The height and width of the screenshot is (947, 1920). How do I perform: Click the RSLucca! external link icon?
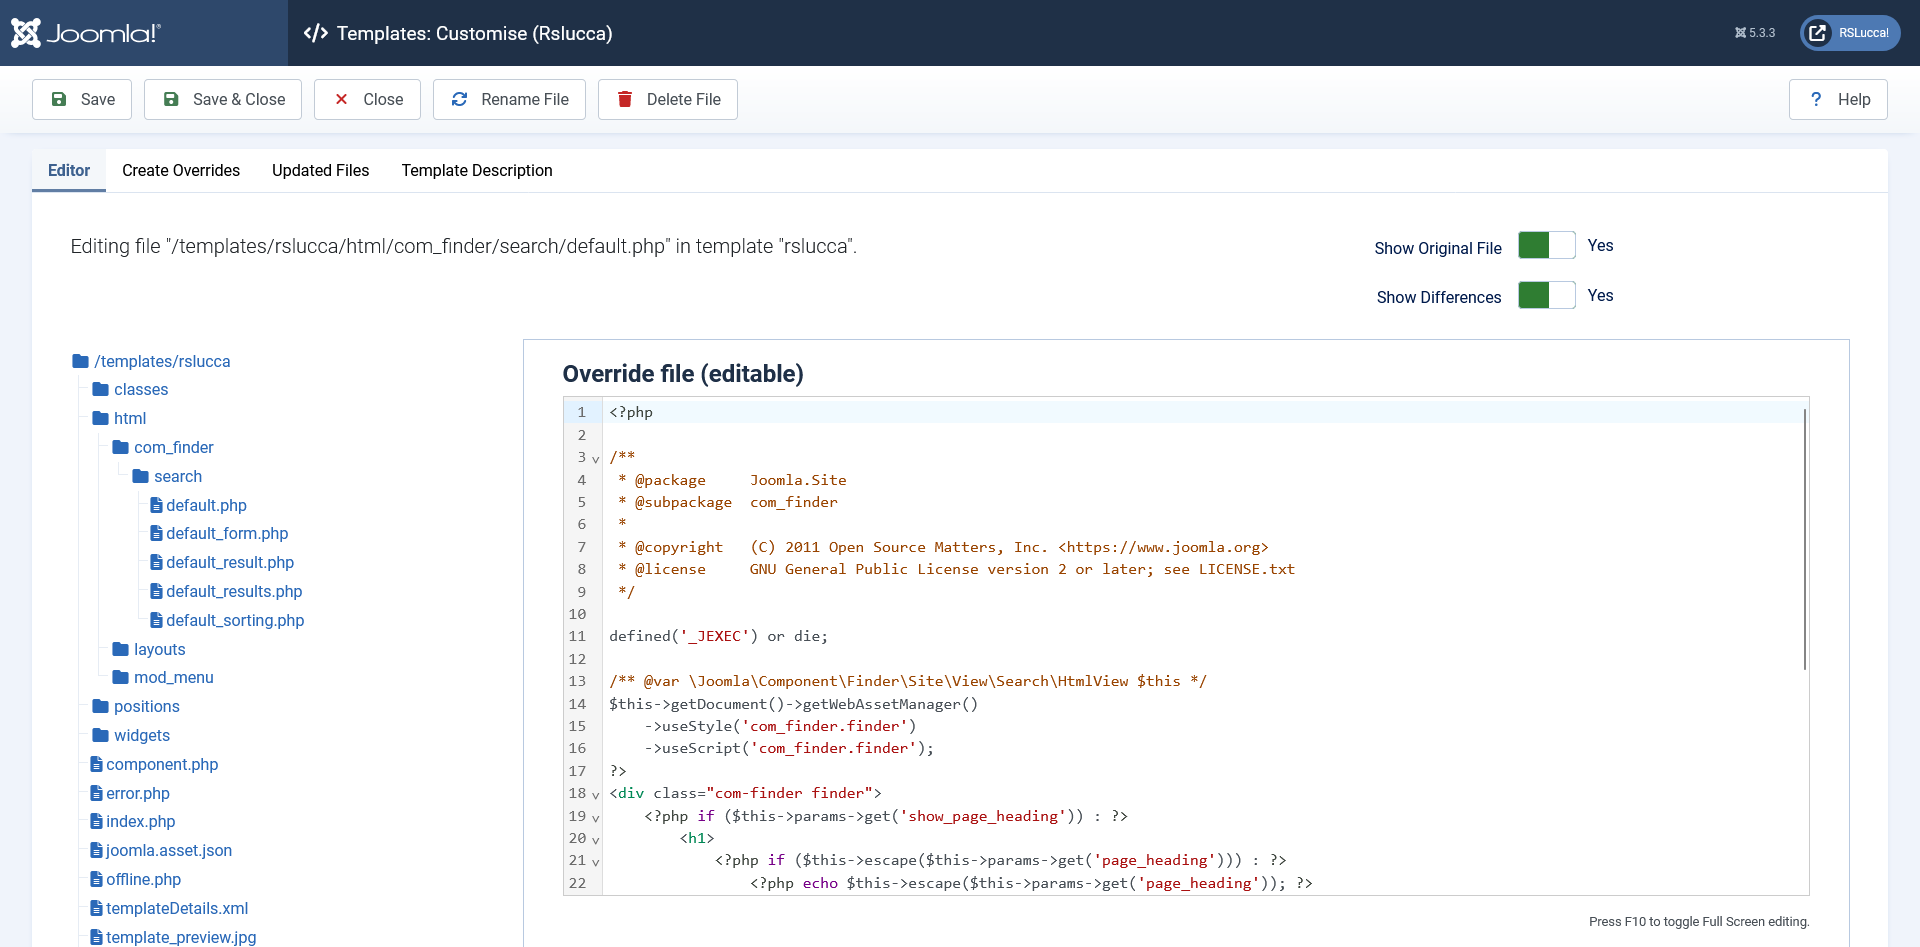point(1818,33)
